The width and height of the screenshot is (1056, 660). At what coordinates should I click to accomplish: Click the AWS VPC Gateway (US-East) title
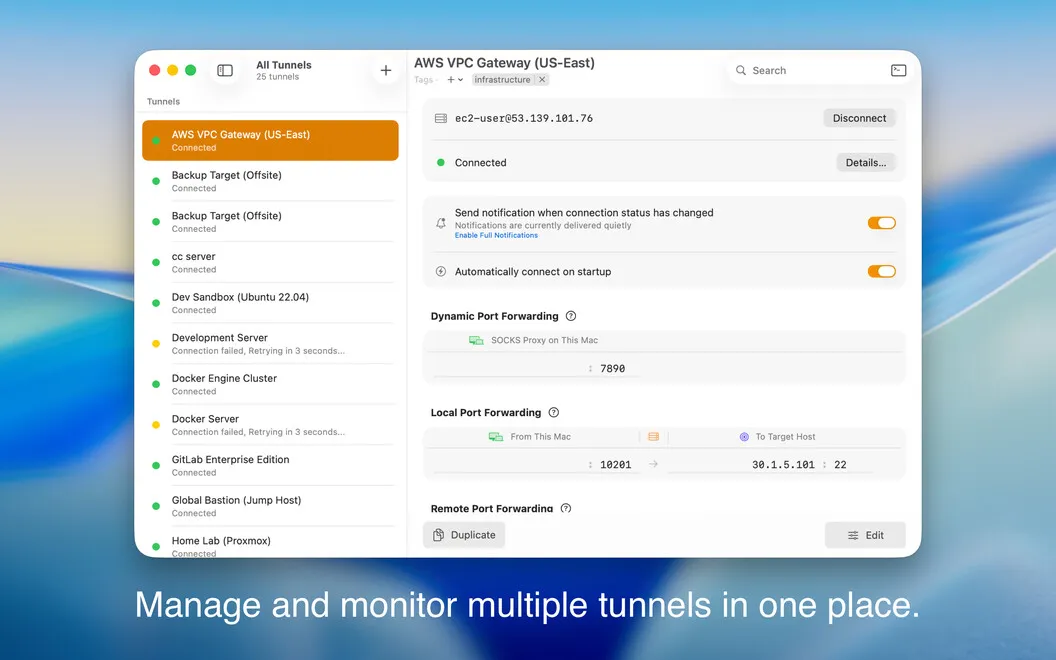tap(504, 63)
